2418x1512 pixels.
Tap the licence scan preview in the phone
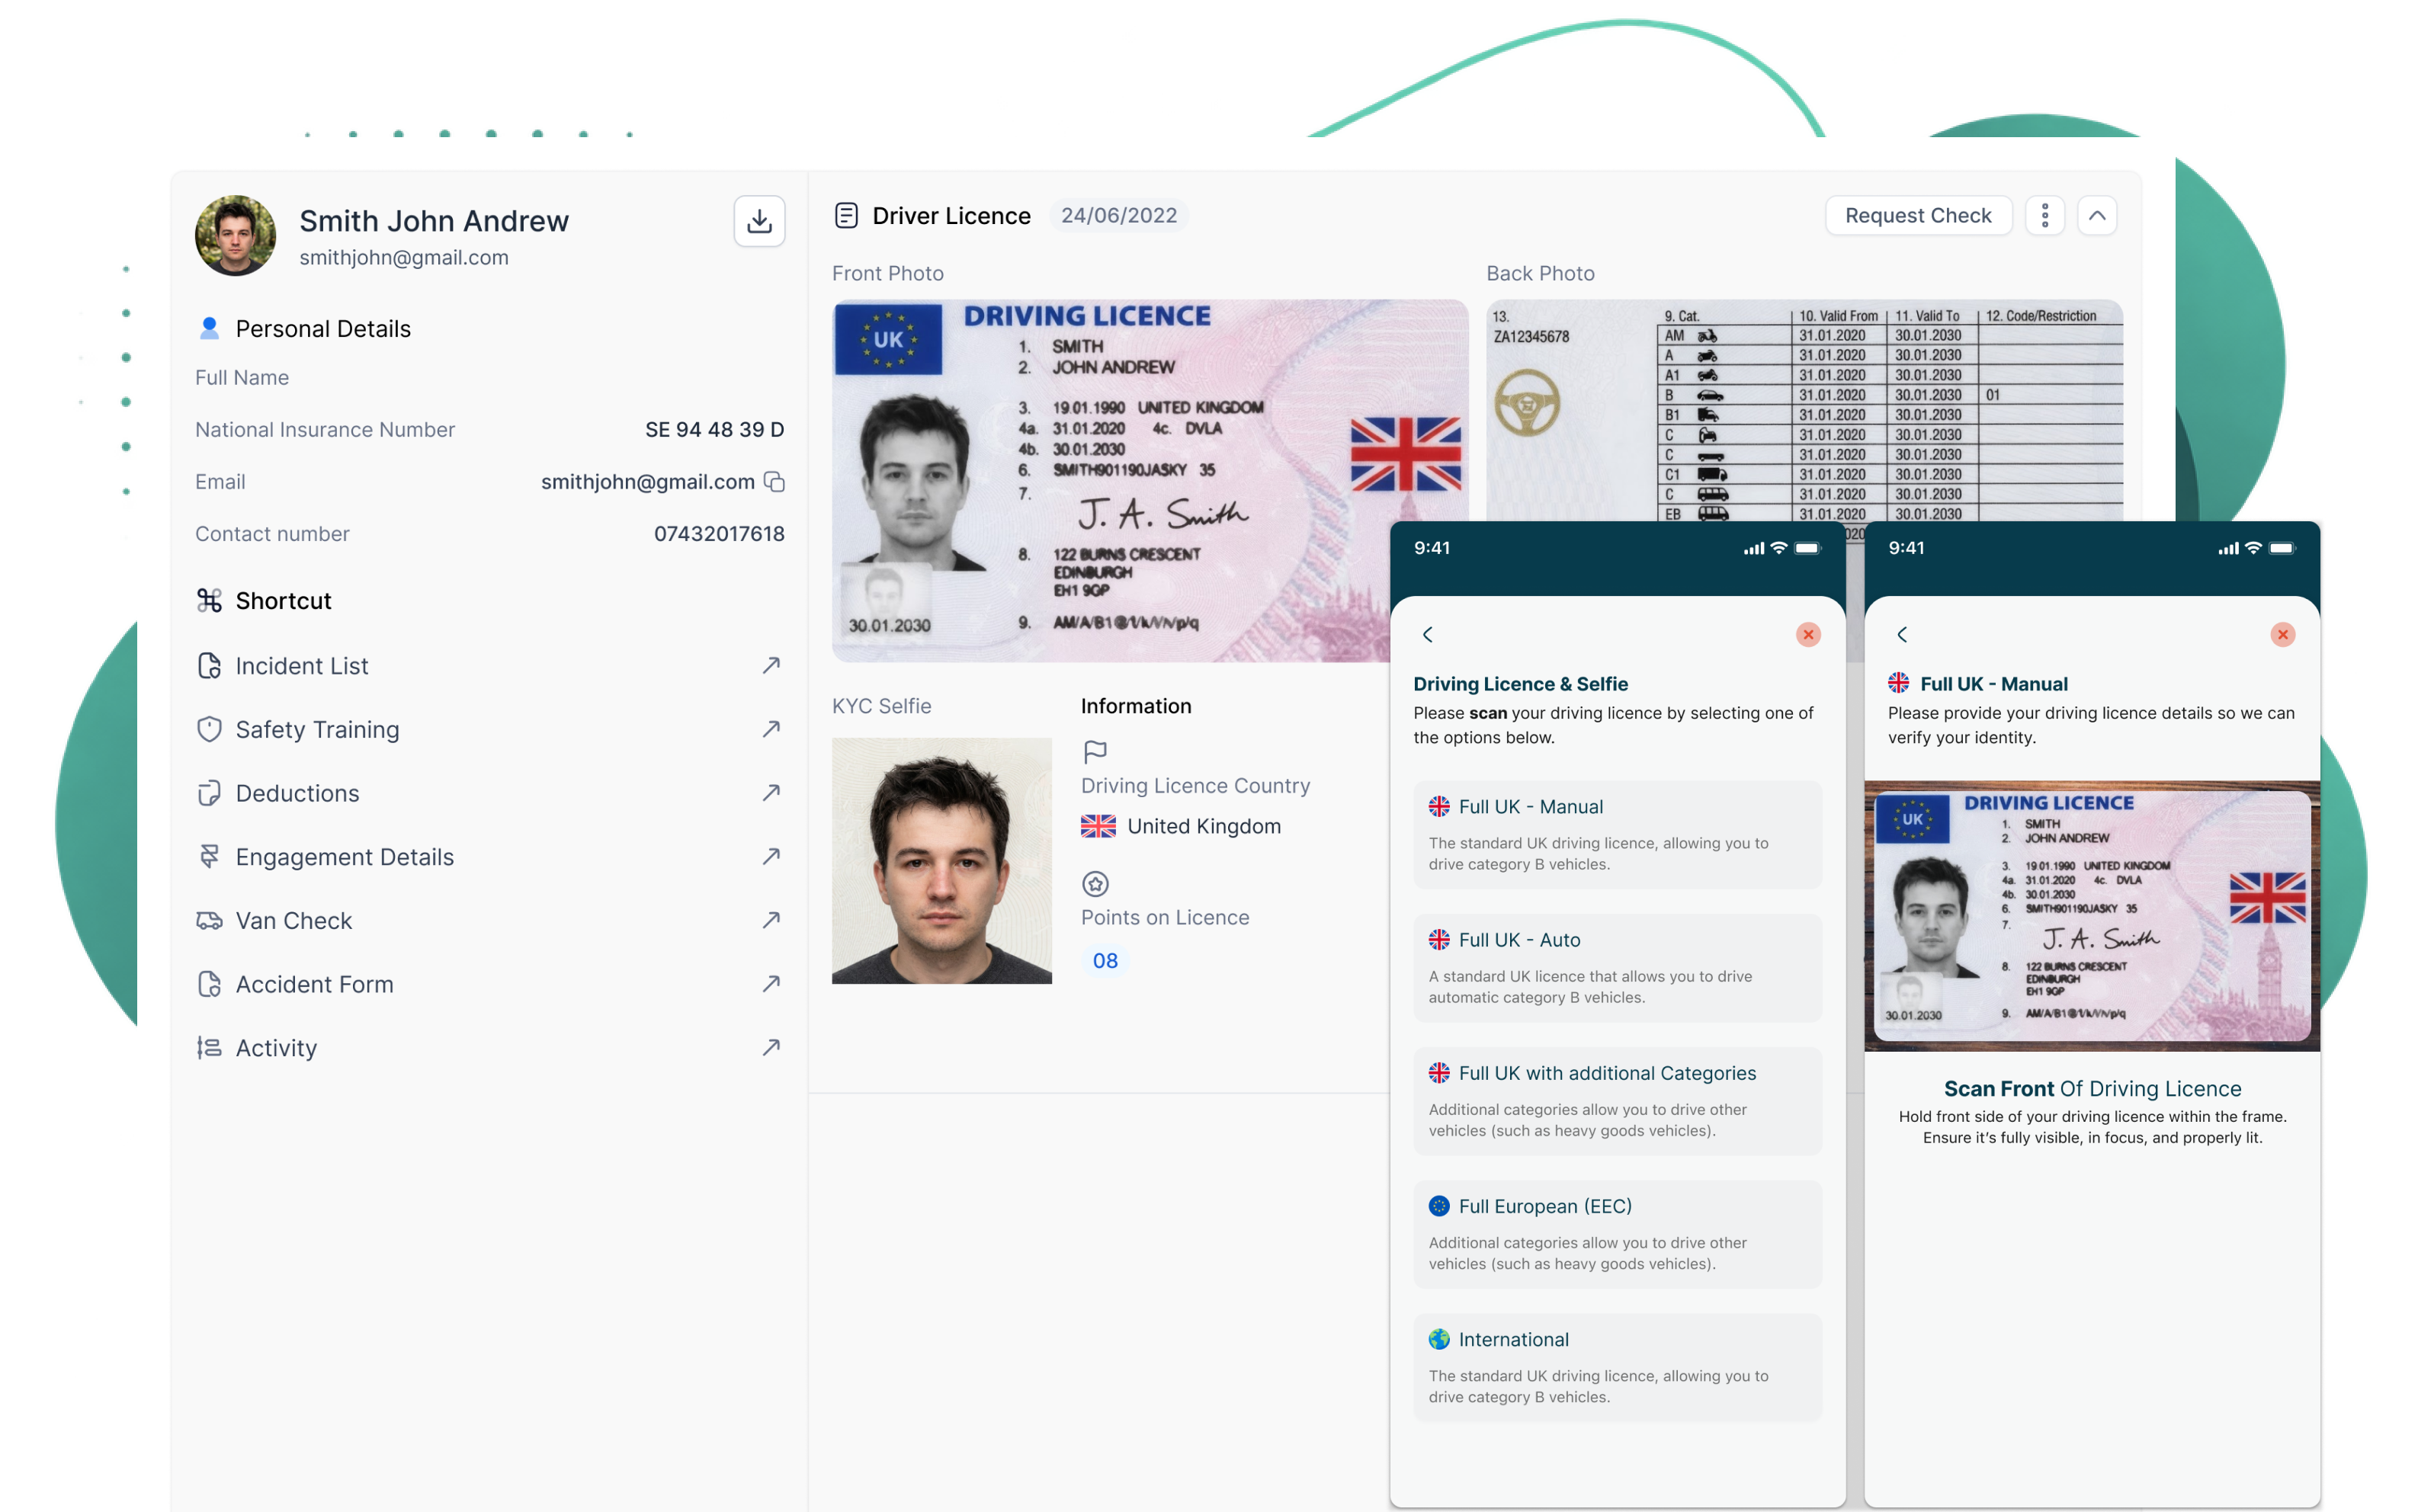(2092, 915)
